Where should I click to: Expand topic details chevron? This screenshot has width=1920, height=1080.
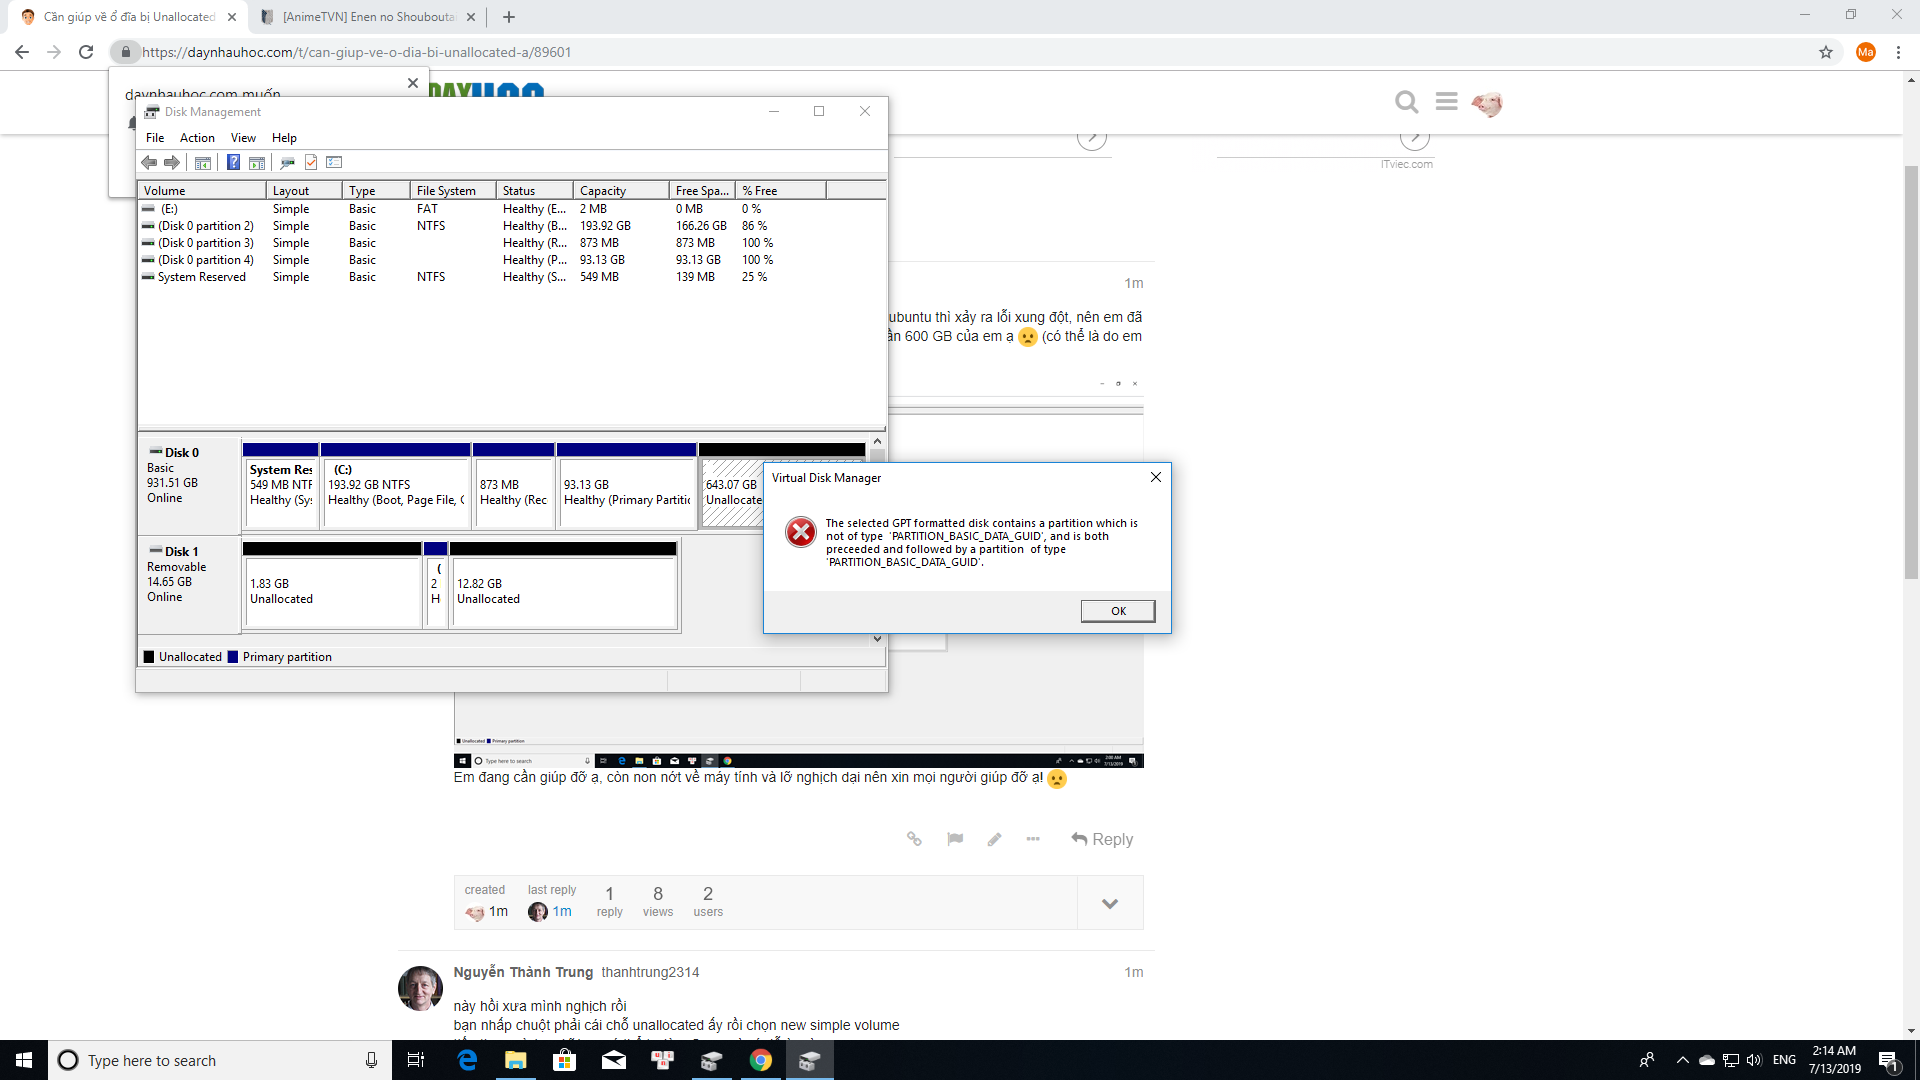(x=1110, y=903)
